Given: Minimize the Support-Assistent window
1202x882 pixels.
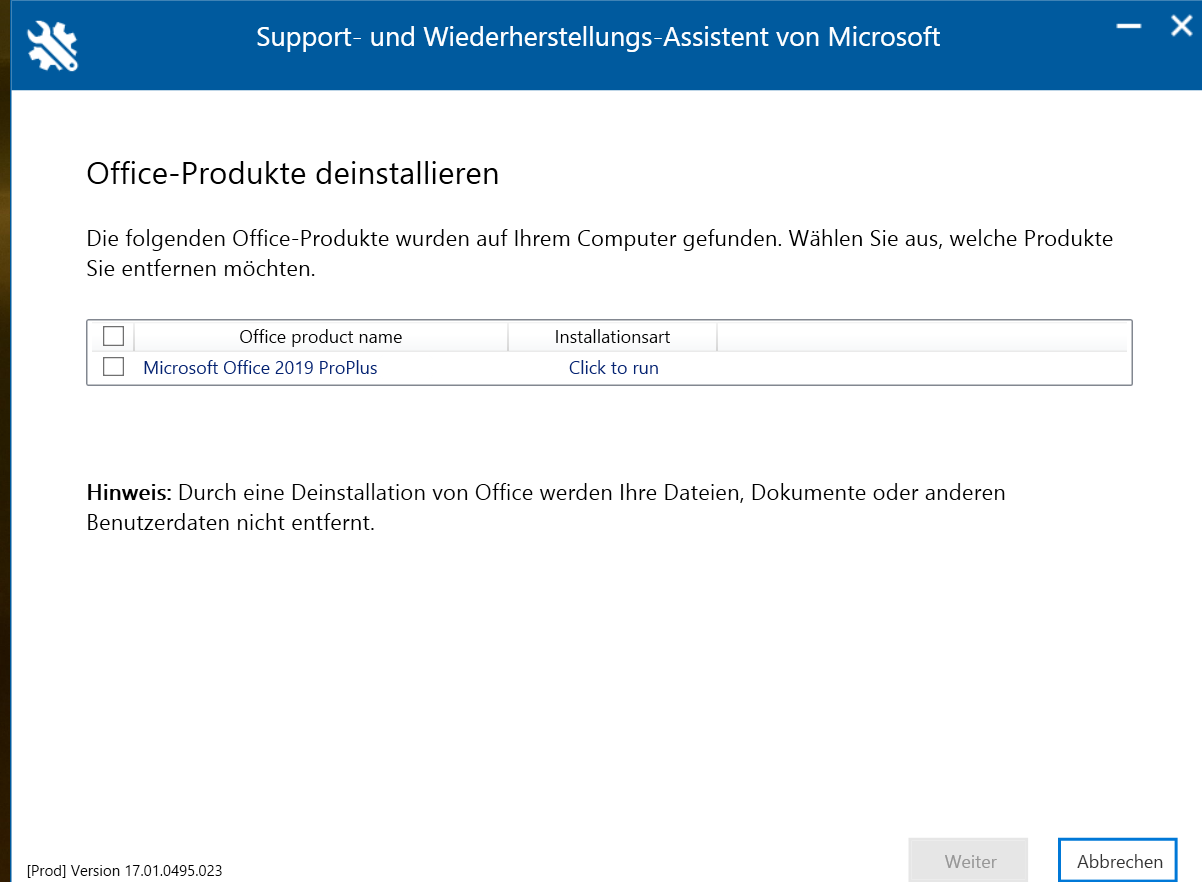Looking at the screenshot, I should coord(1129,27).
